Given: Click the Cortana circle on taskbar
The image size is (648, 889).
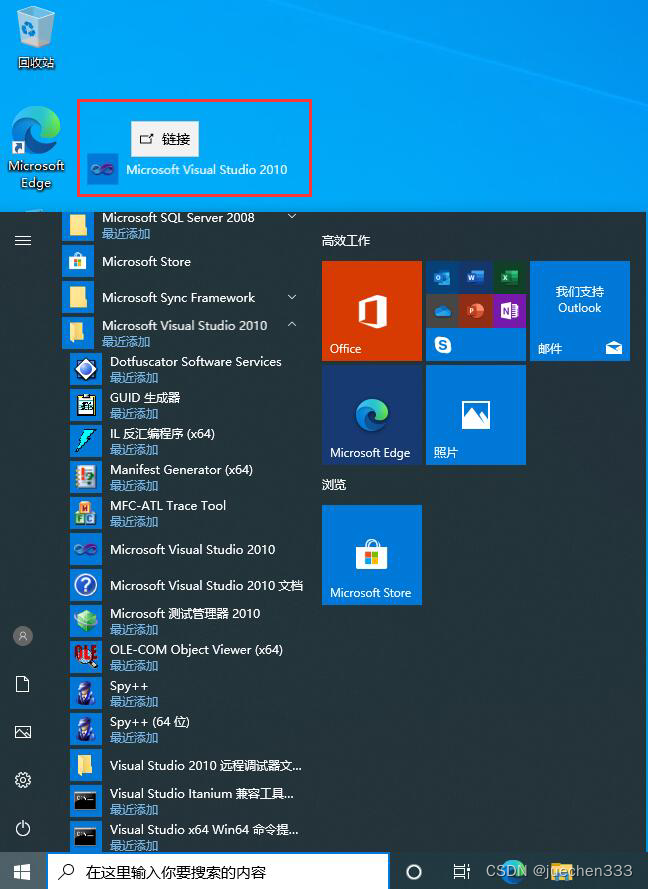Looking at the screenshot, I should [x=414, y=871].
